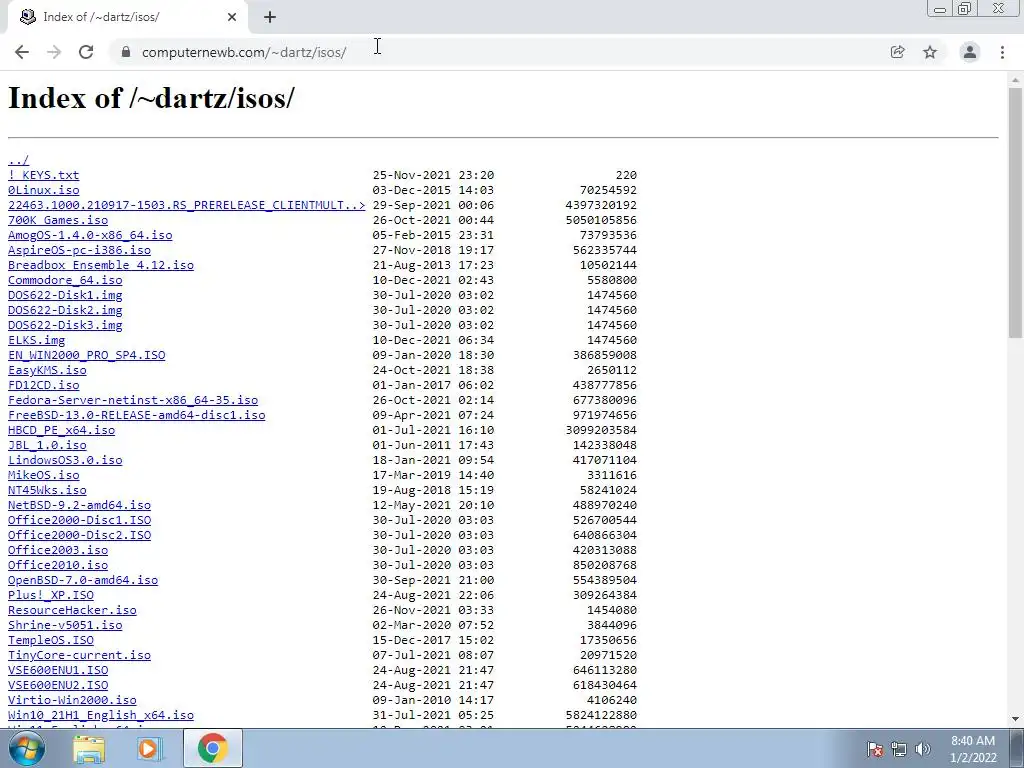
Task: Click Plus!_XP.ISO link
Action: click(51, 596)
